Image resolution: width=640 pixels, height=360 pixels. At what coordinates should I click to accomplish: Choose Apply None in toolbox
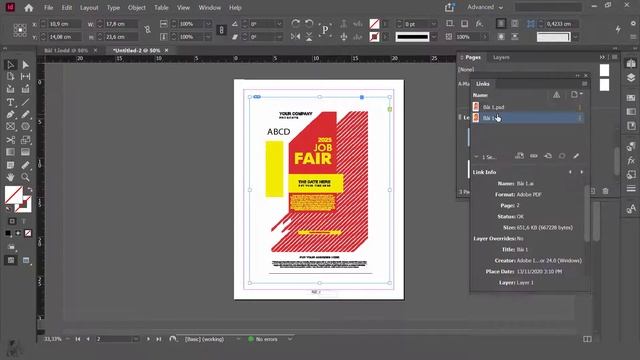point(28,233)
